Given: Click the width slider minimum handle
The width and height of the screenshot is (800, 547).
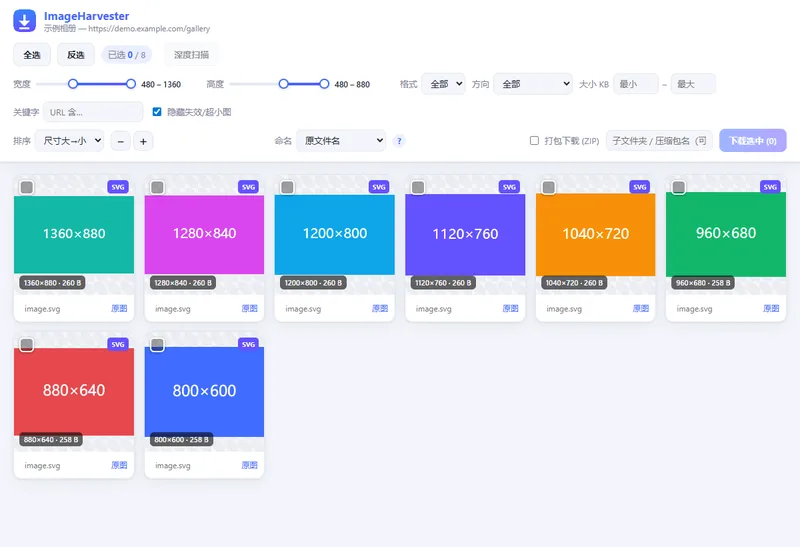Looking at the screenshot, I should 73,84.
